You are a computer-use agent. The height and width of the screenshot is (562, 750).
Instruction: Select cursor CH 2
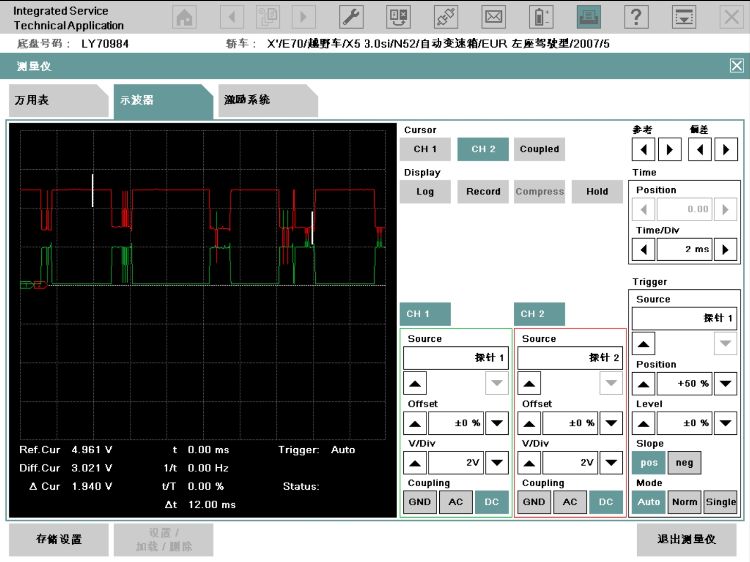click(x=483, y=149)
